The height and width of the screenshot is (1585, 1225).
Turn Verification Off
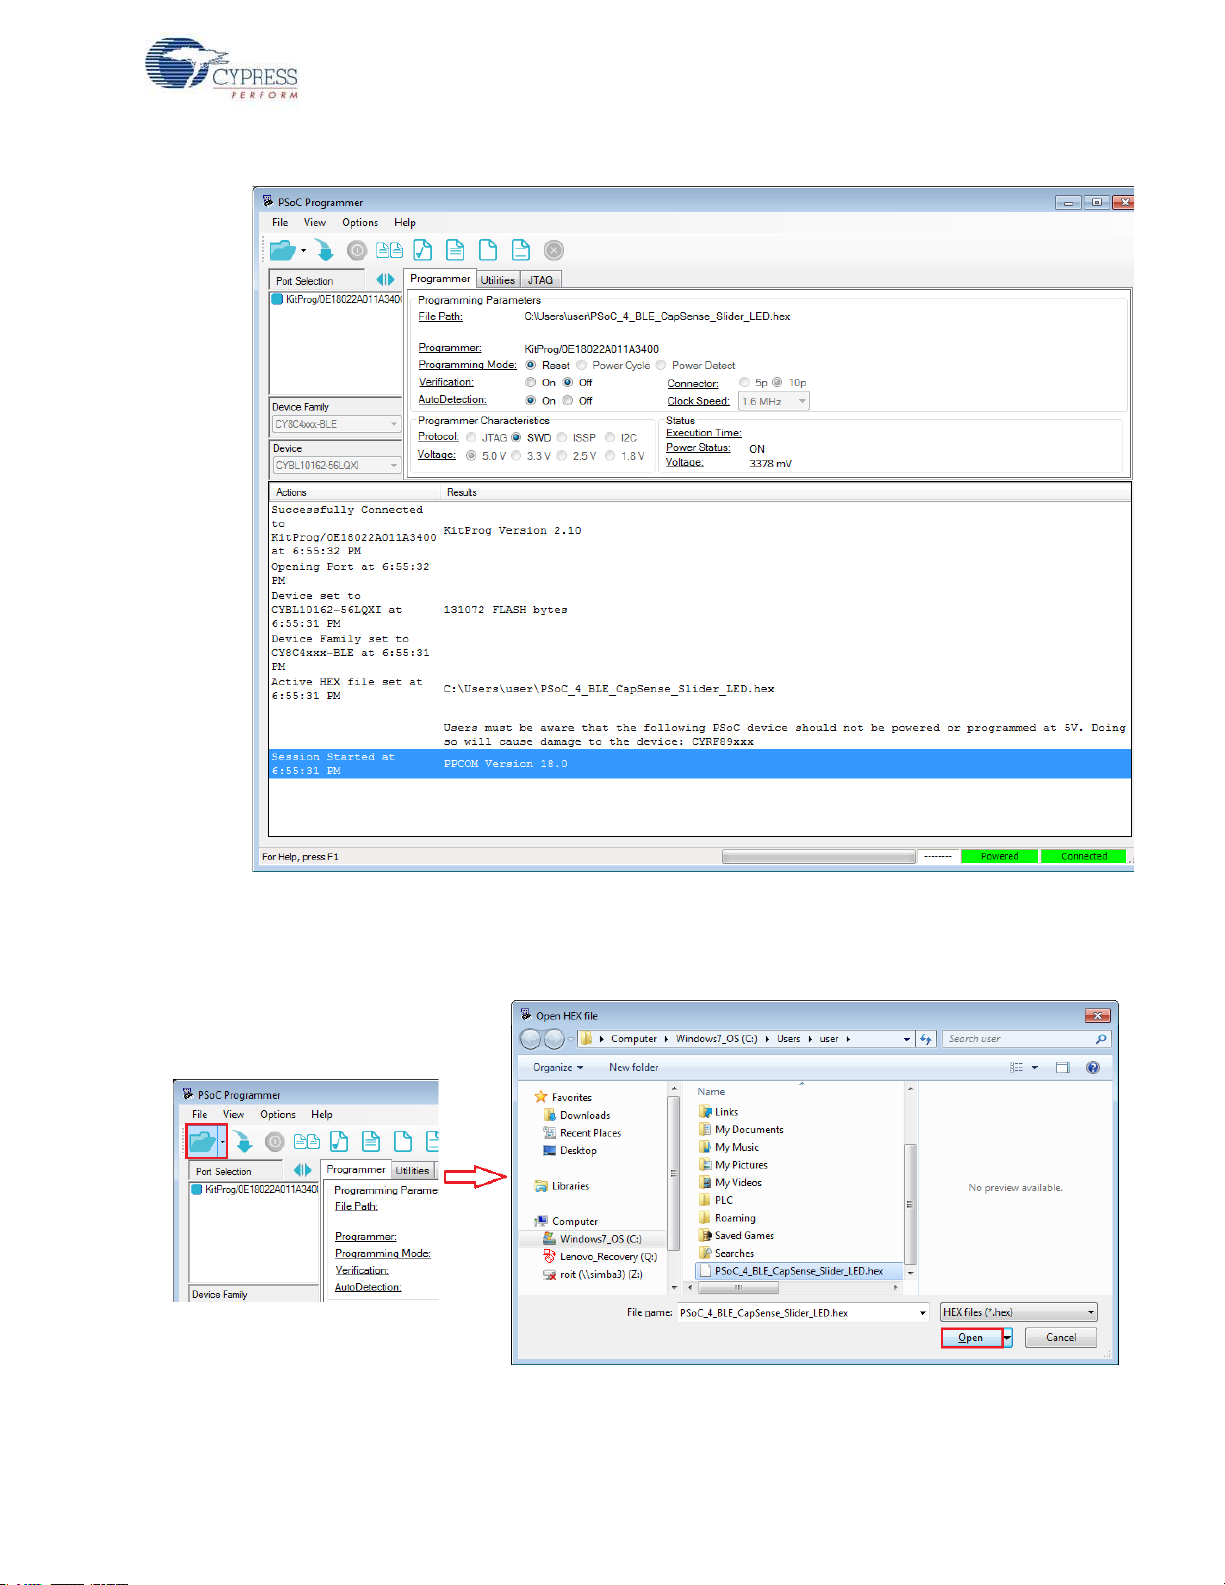point(568,382)
